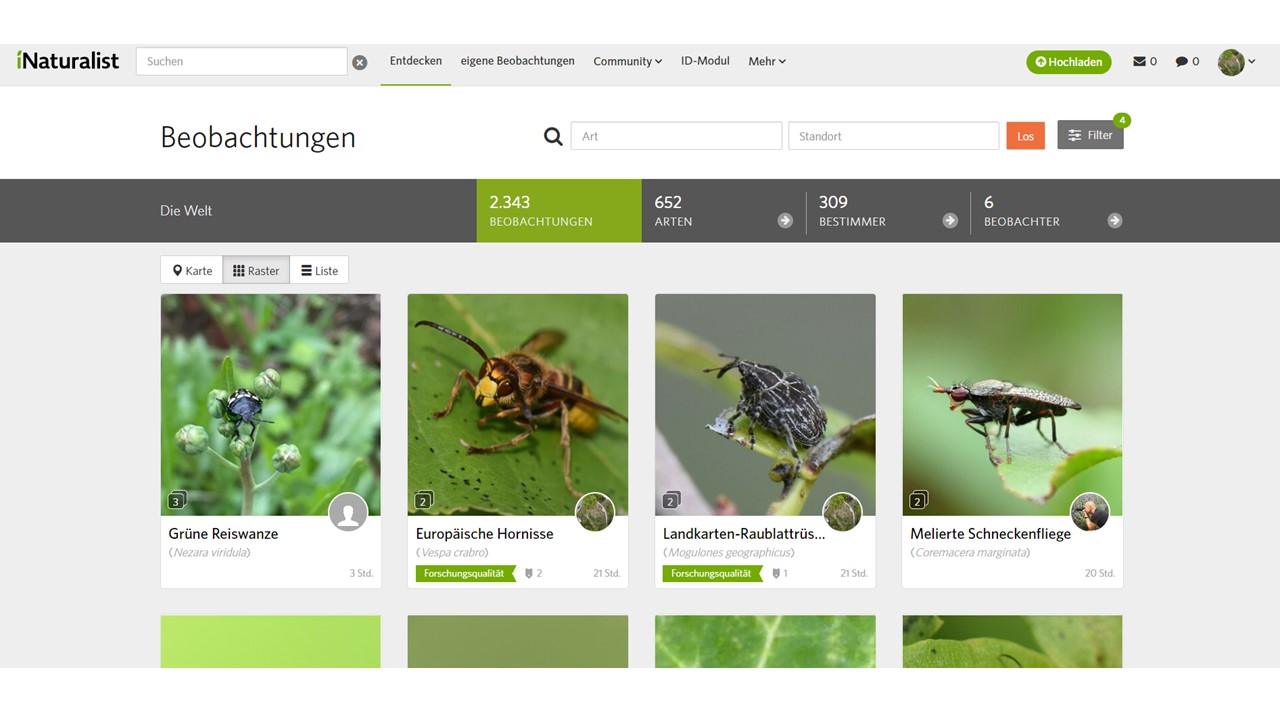Switch to Raster grid view
This screenshot has width=1280, height=720.
pyautogui.click(x=256, y=270)
